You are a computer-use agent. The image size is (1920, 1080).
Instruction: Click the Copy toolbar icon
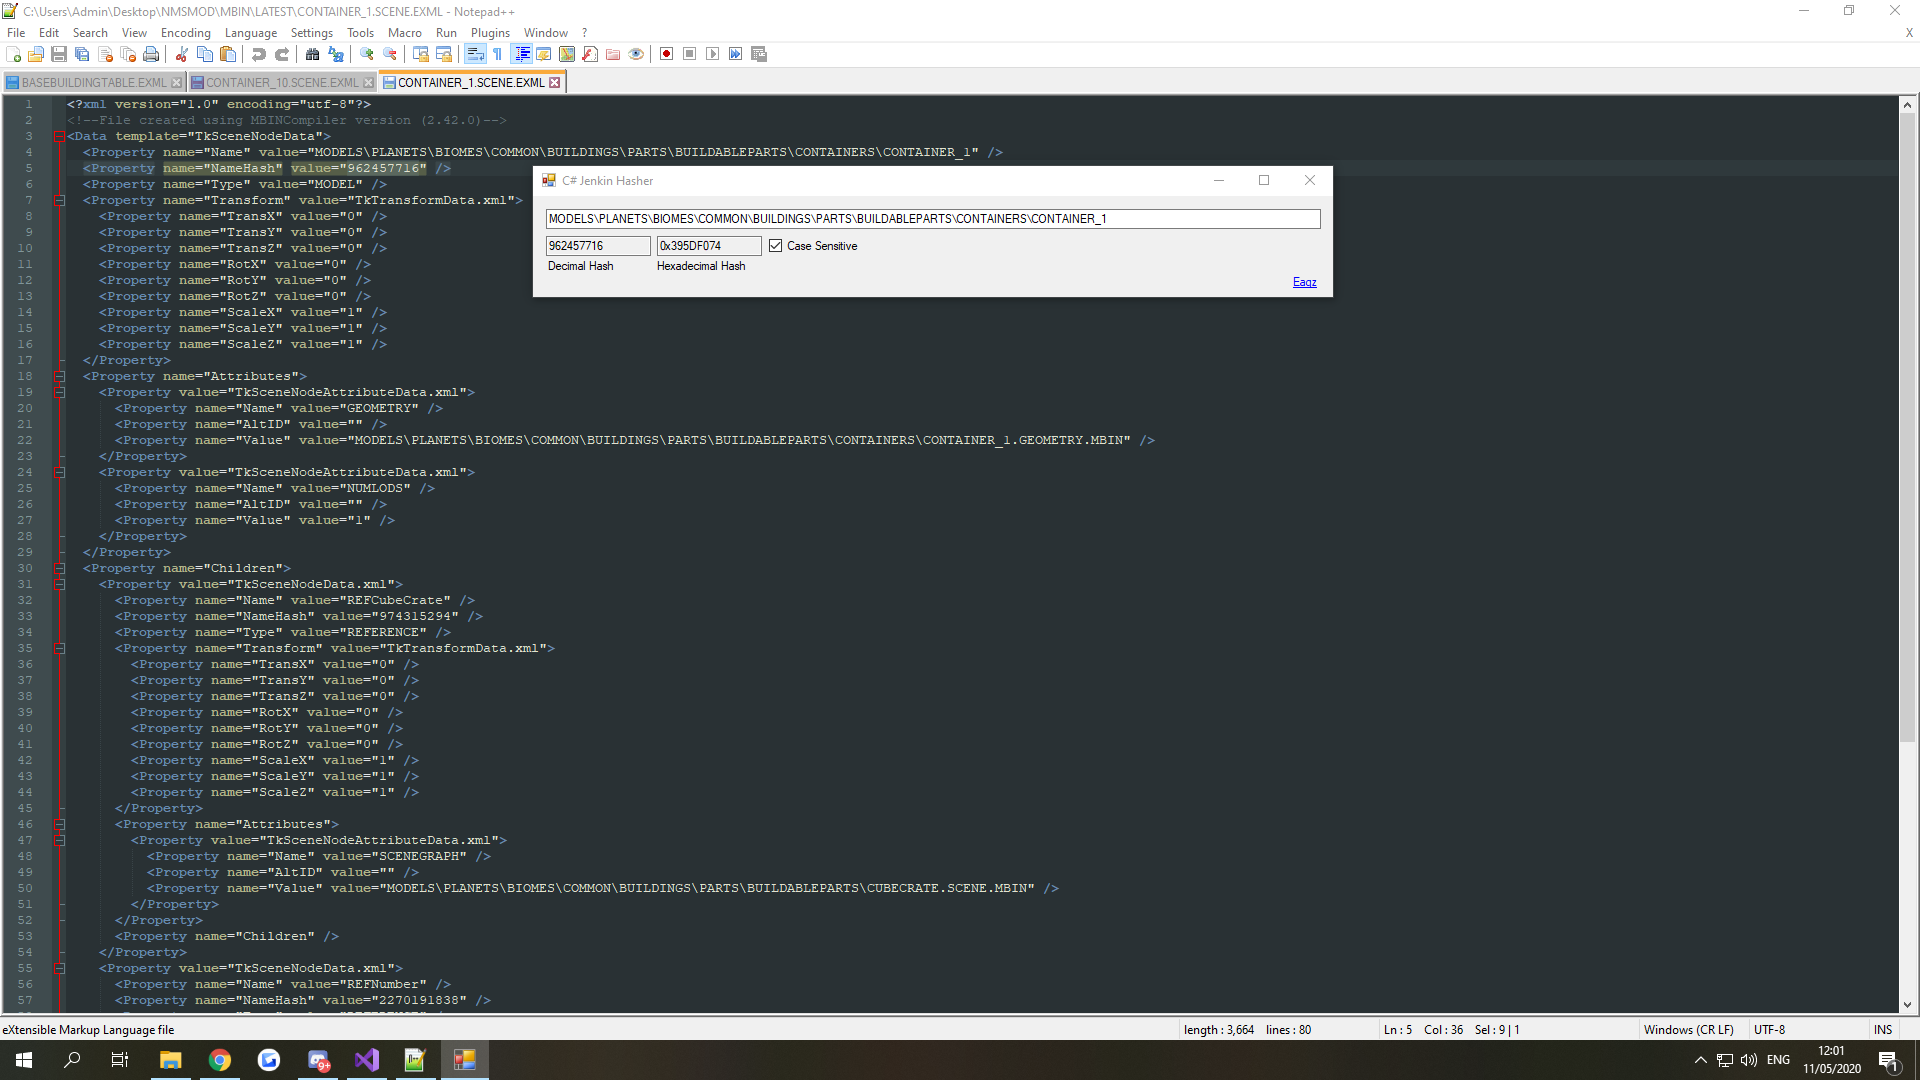[205, 54]
